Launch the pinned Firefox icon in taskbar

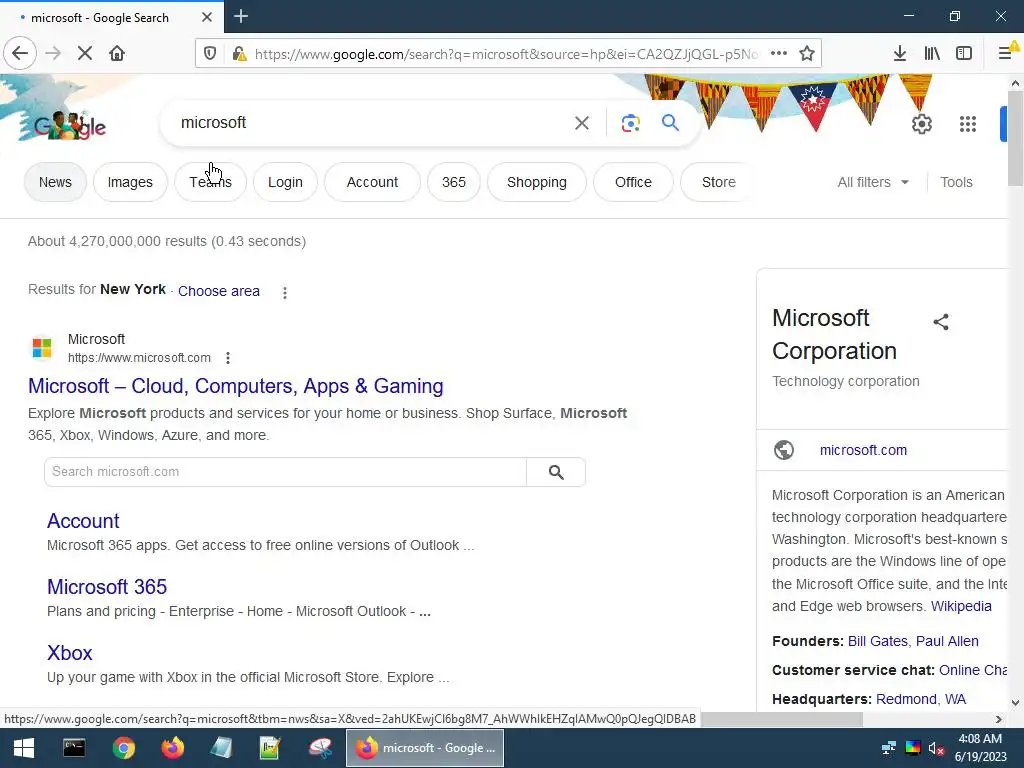point(172,748)
